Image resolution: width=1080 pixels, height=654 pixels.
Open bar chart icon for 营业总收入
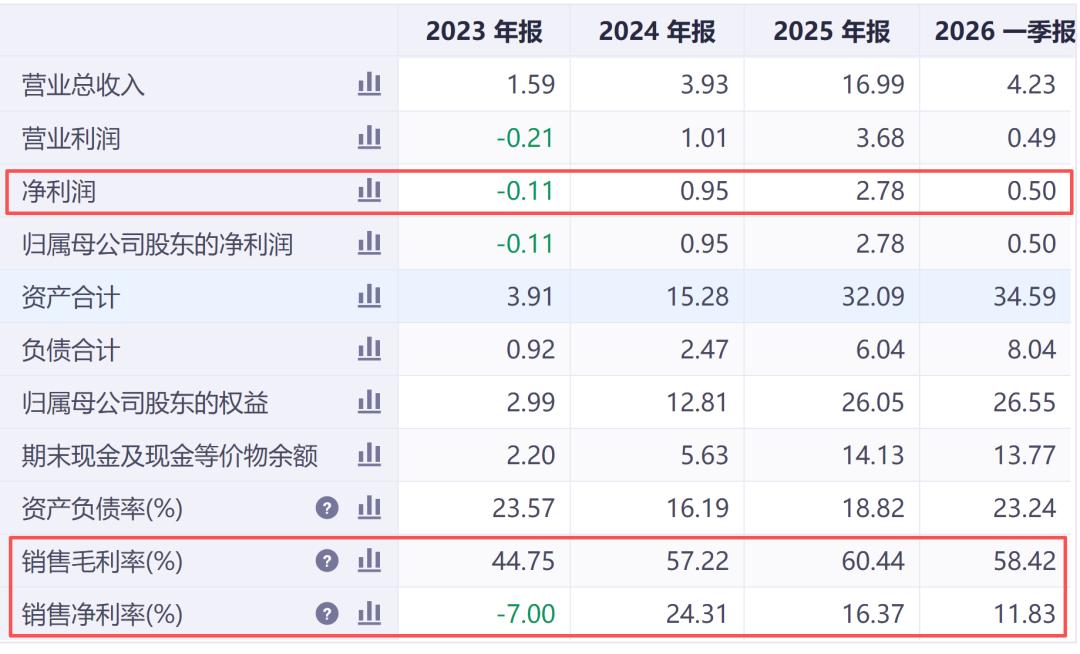(369, 84)
